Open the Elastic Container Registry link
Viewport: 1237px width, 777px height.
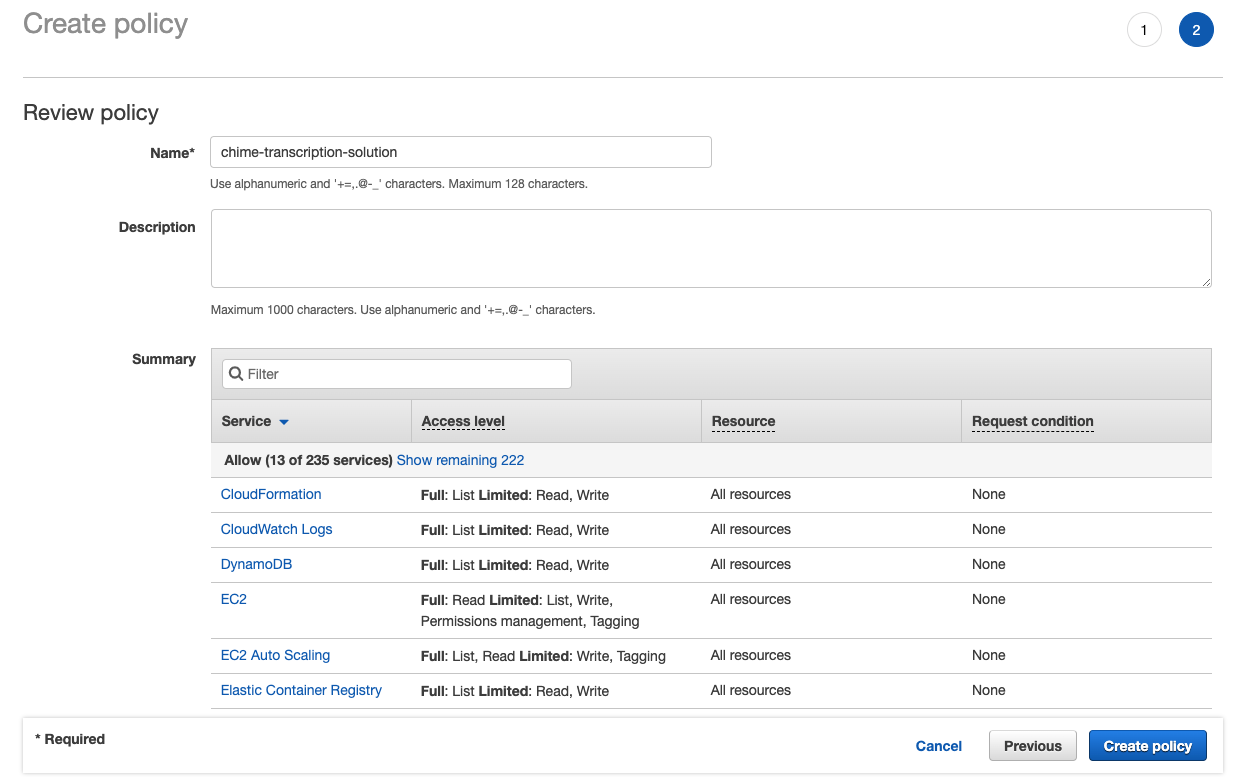tap(301, 690)
